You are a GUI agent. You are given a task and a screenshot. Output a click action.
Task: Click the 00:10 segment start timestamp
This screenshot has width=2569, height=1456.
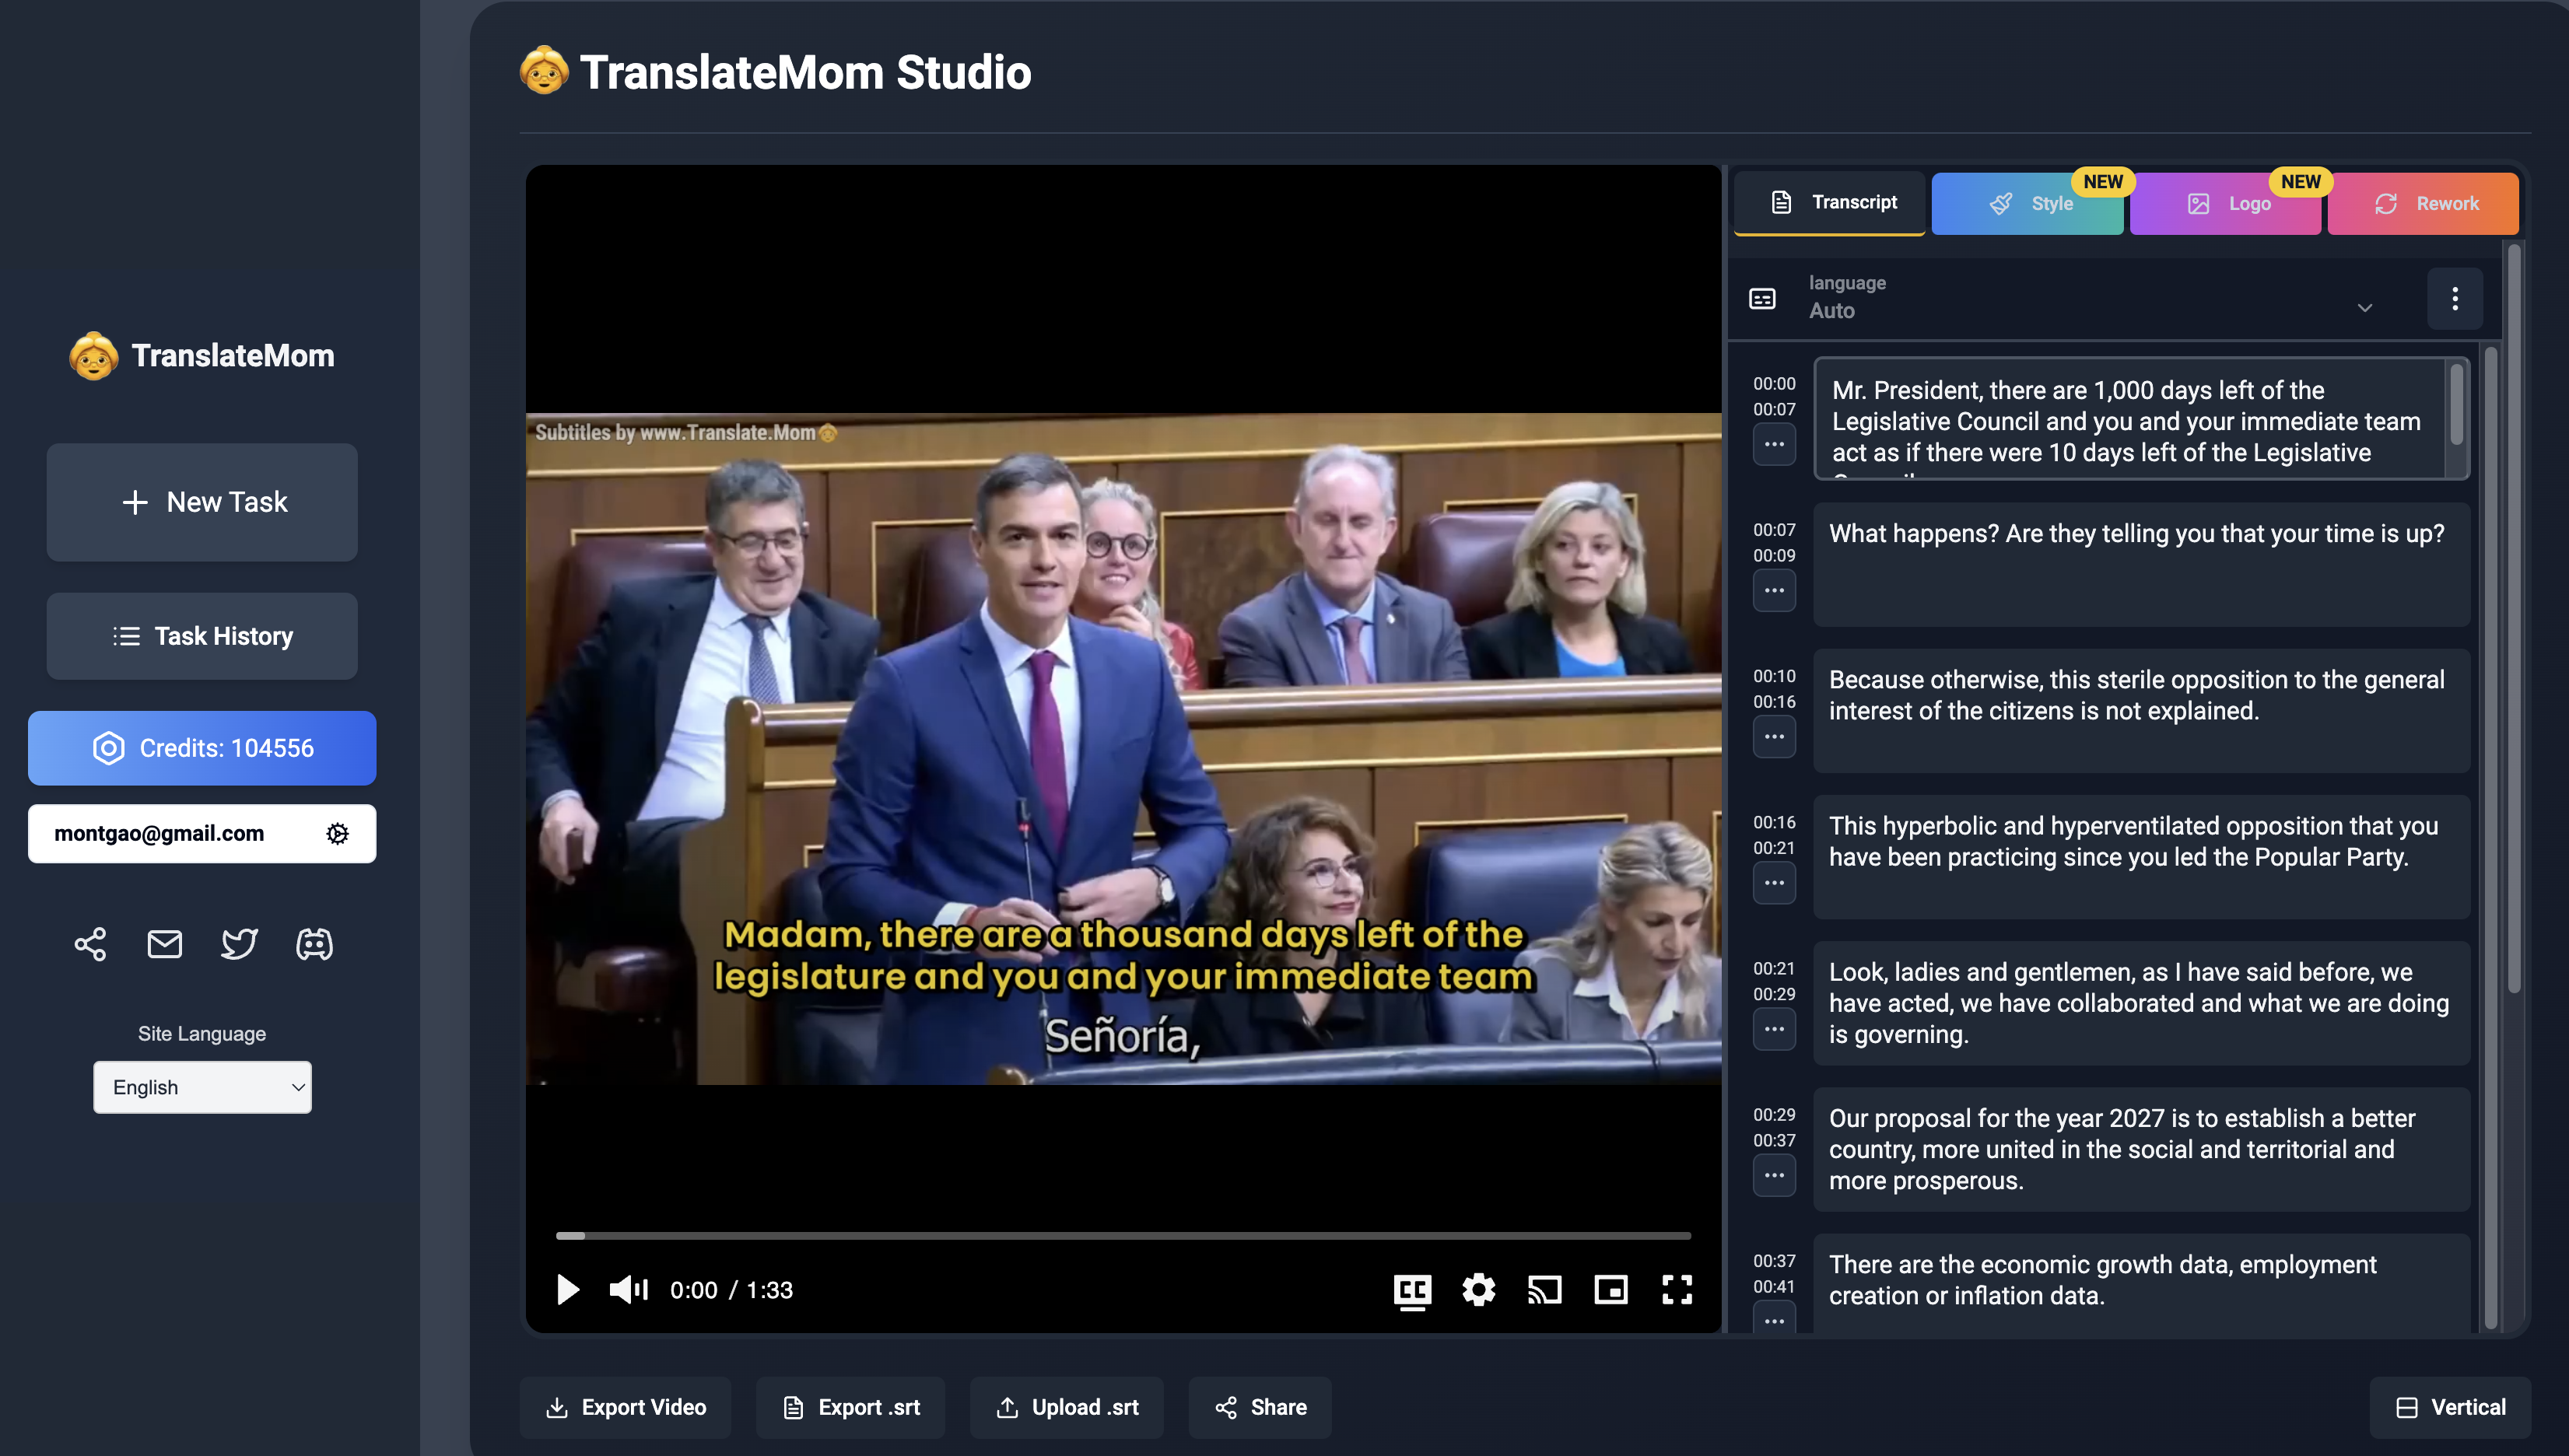point(1774,677)
